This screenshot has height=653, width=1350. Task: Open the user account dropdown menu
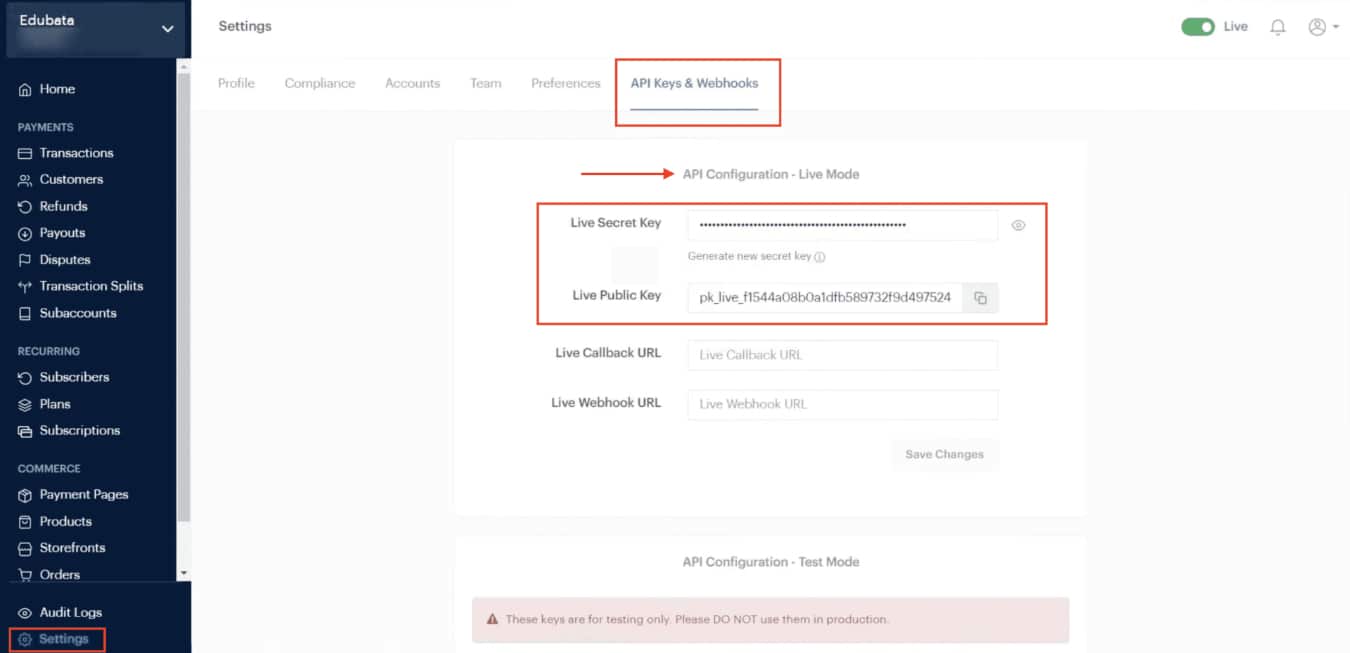pyautogui.click(x=1323, y=28)
